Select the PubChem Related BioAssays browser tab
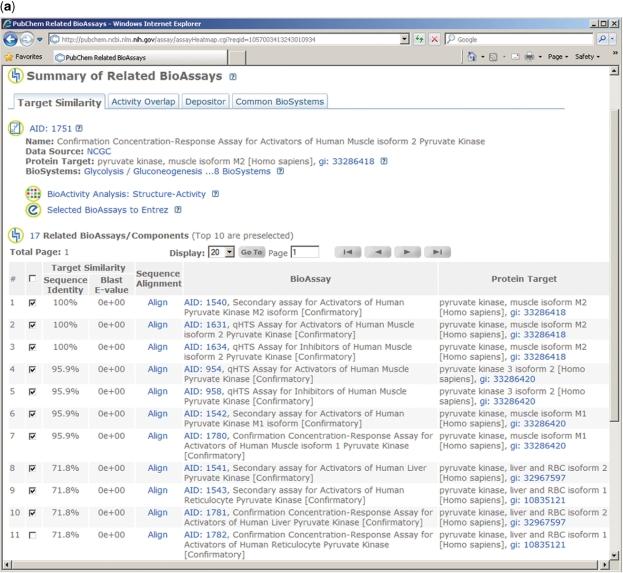 [139, 58]
